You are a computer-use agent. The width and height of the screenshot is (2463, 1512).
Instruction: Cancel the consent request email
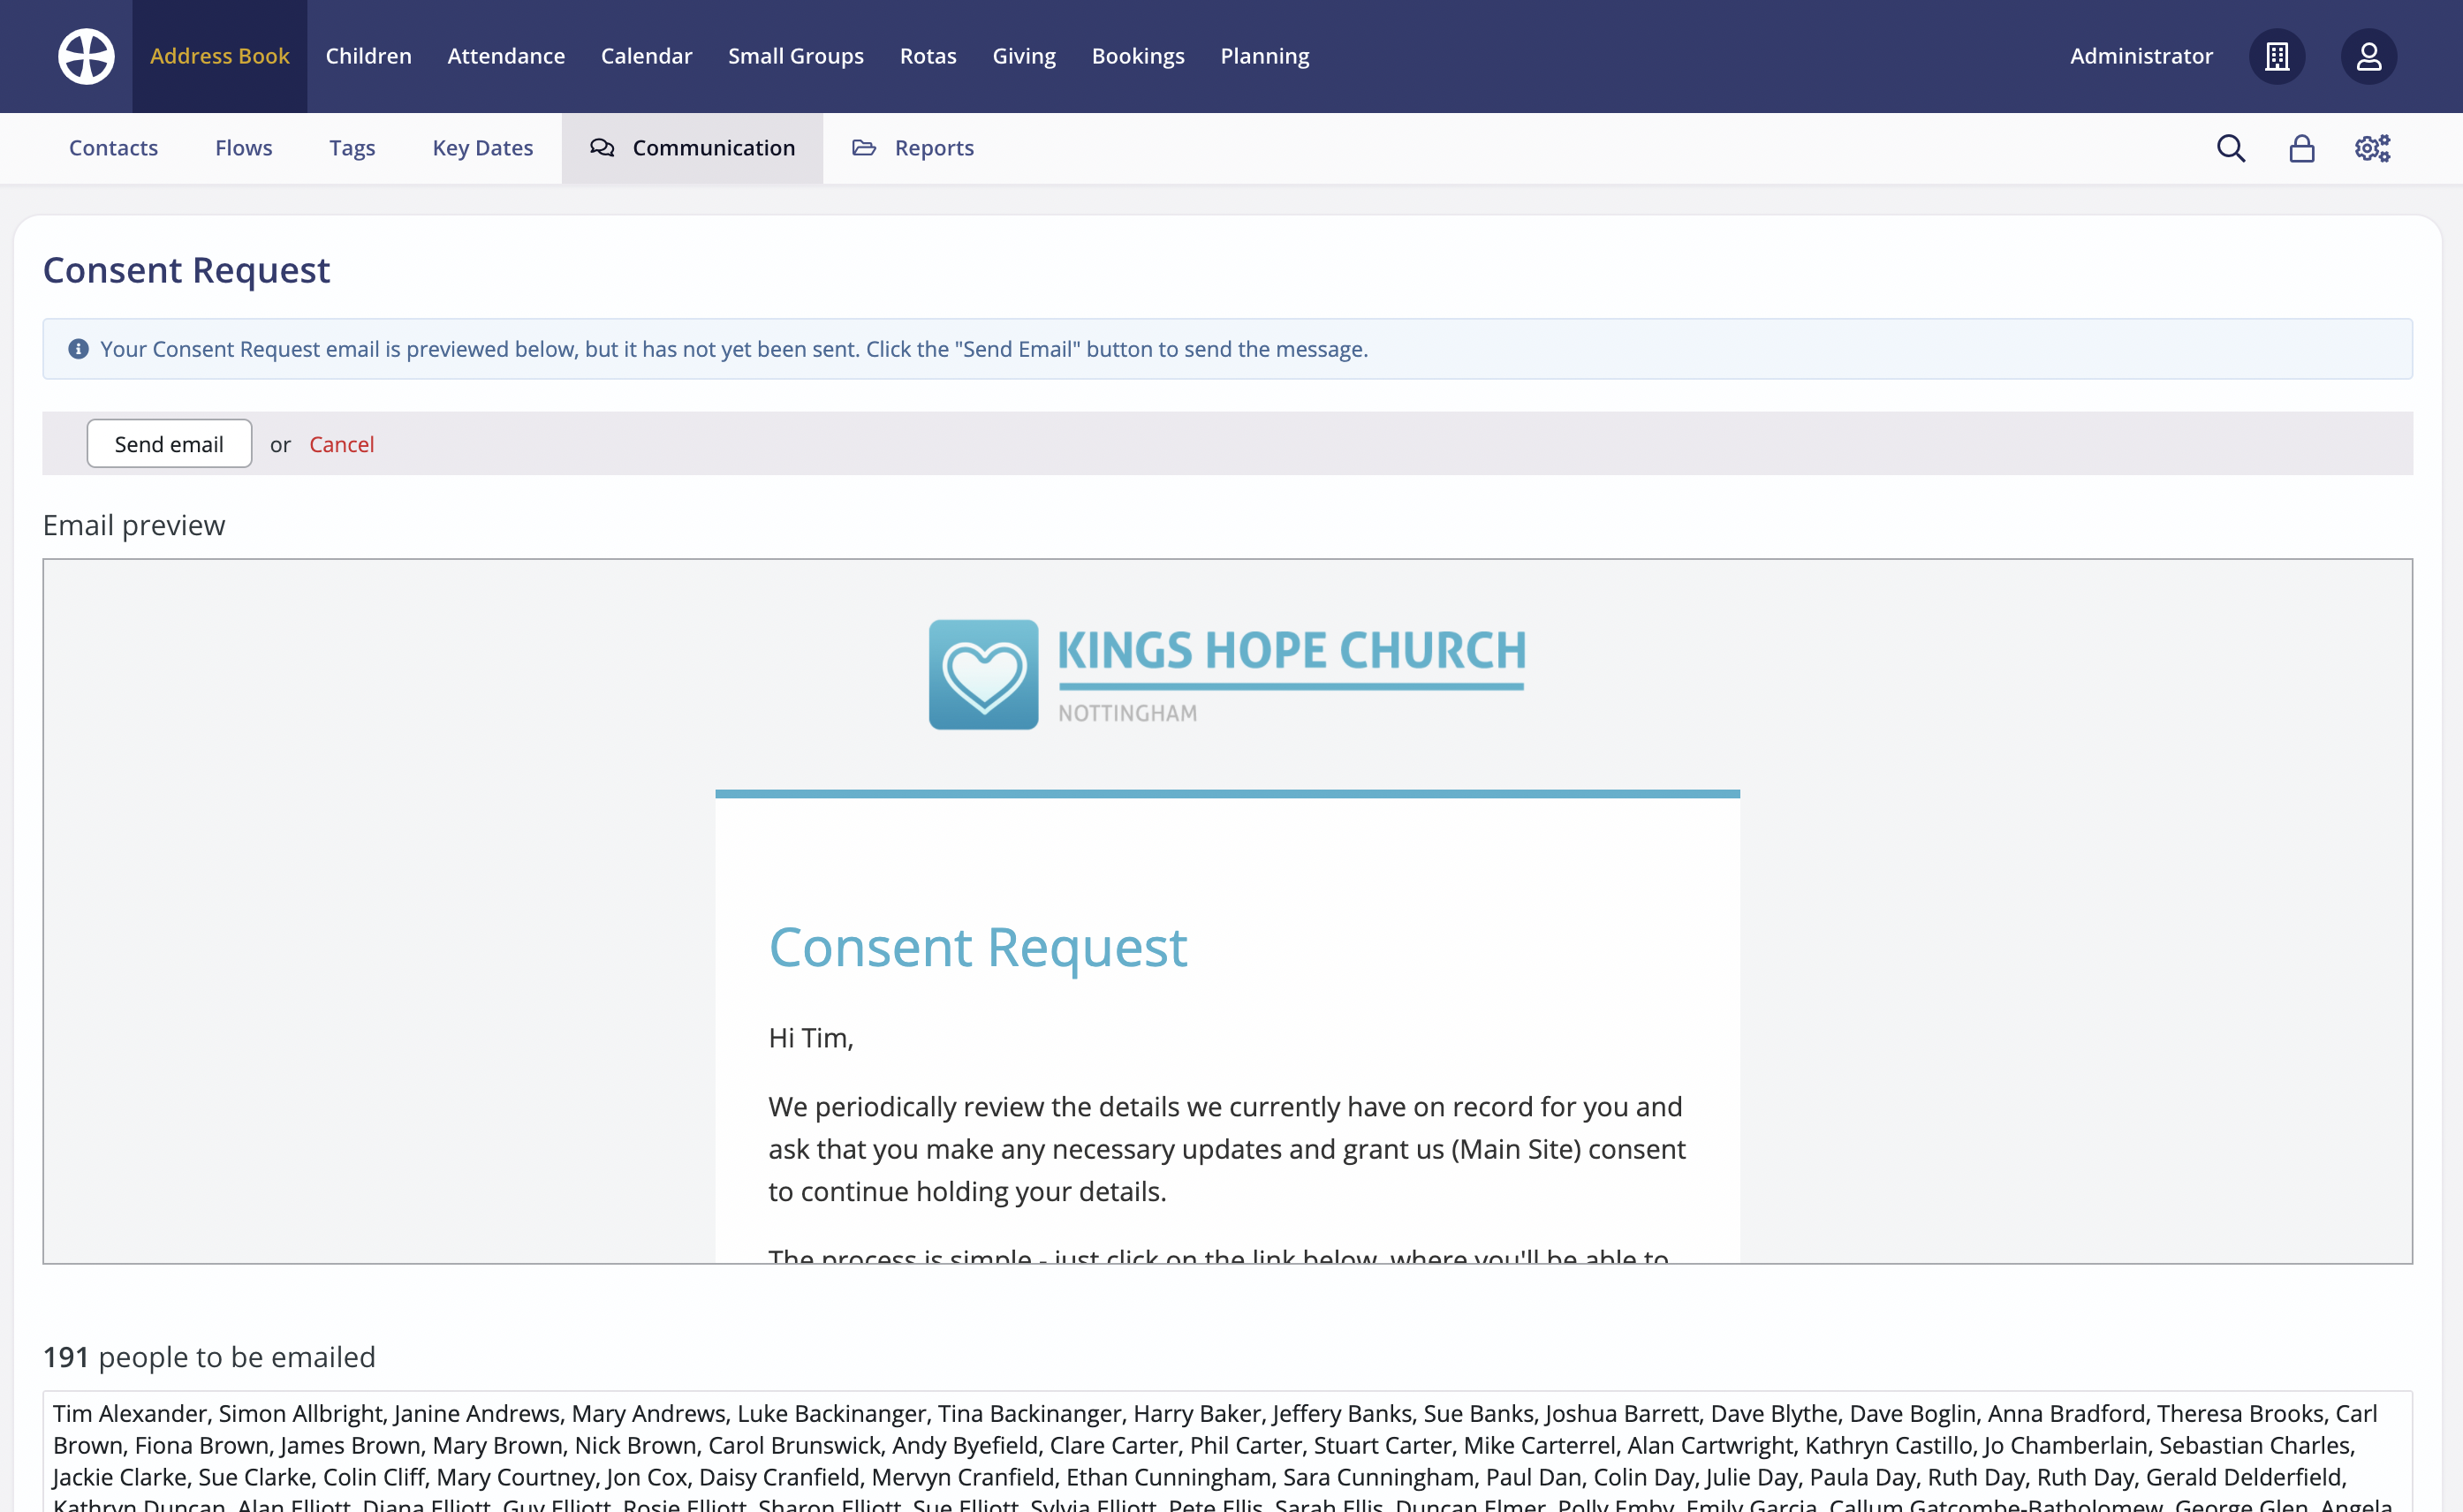pyautogui.click(x=341, y=443)
